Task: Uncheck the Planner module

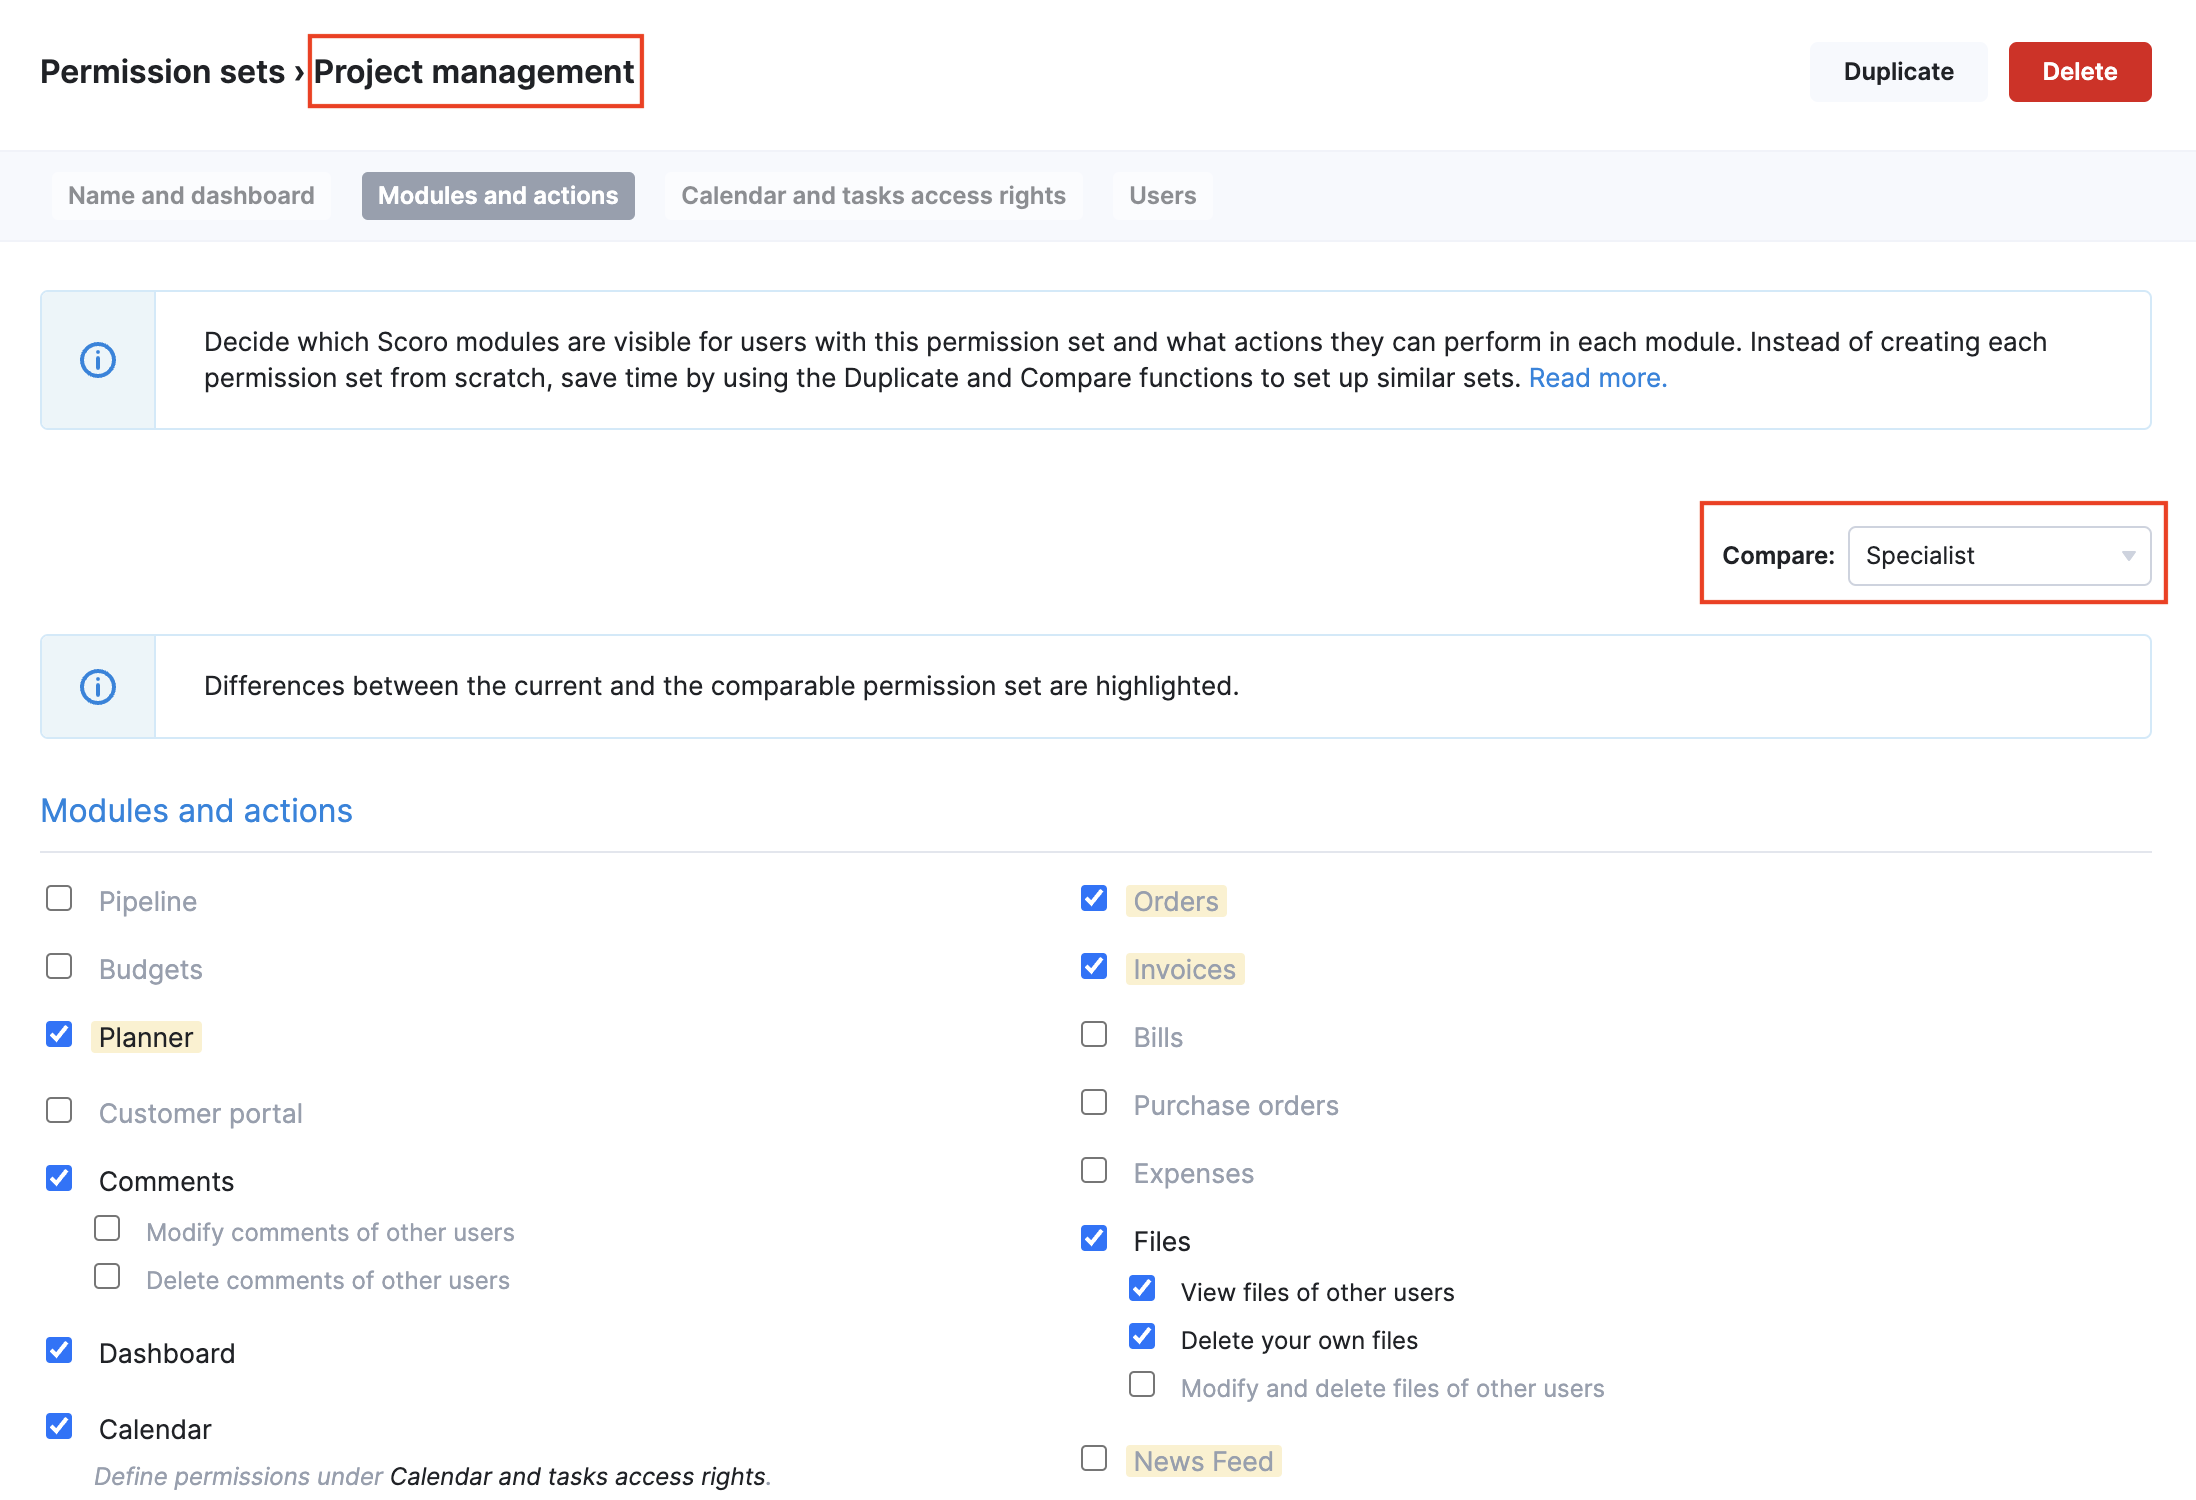Action: point(59,1035)
